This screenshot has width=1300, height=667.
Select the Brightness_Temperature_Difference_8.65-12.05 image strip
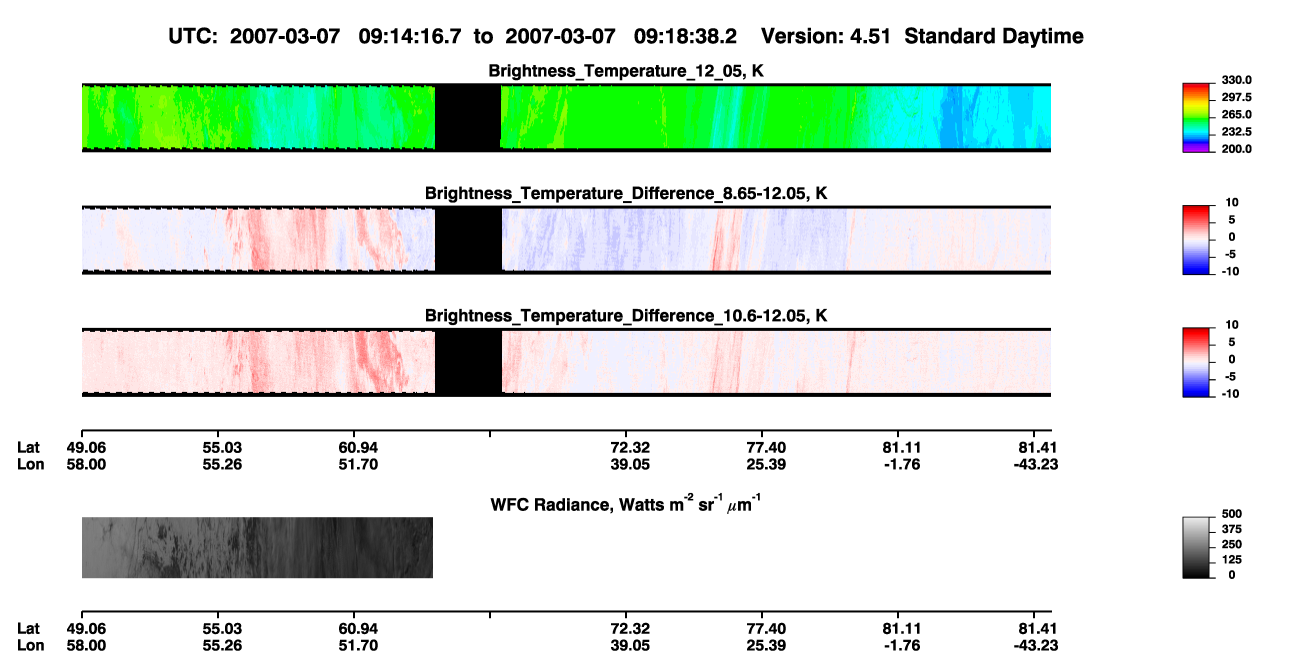(566, 240)
